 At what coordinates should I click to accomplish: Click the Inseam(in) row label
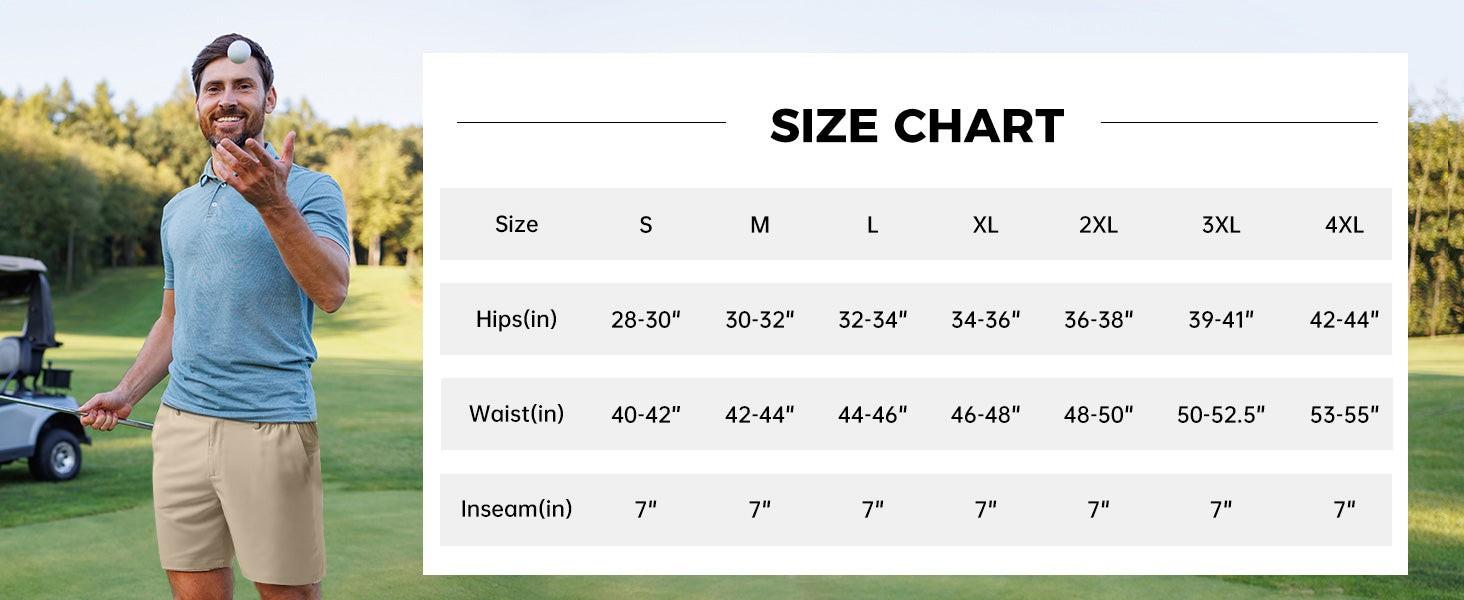[x=516, y=508]
